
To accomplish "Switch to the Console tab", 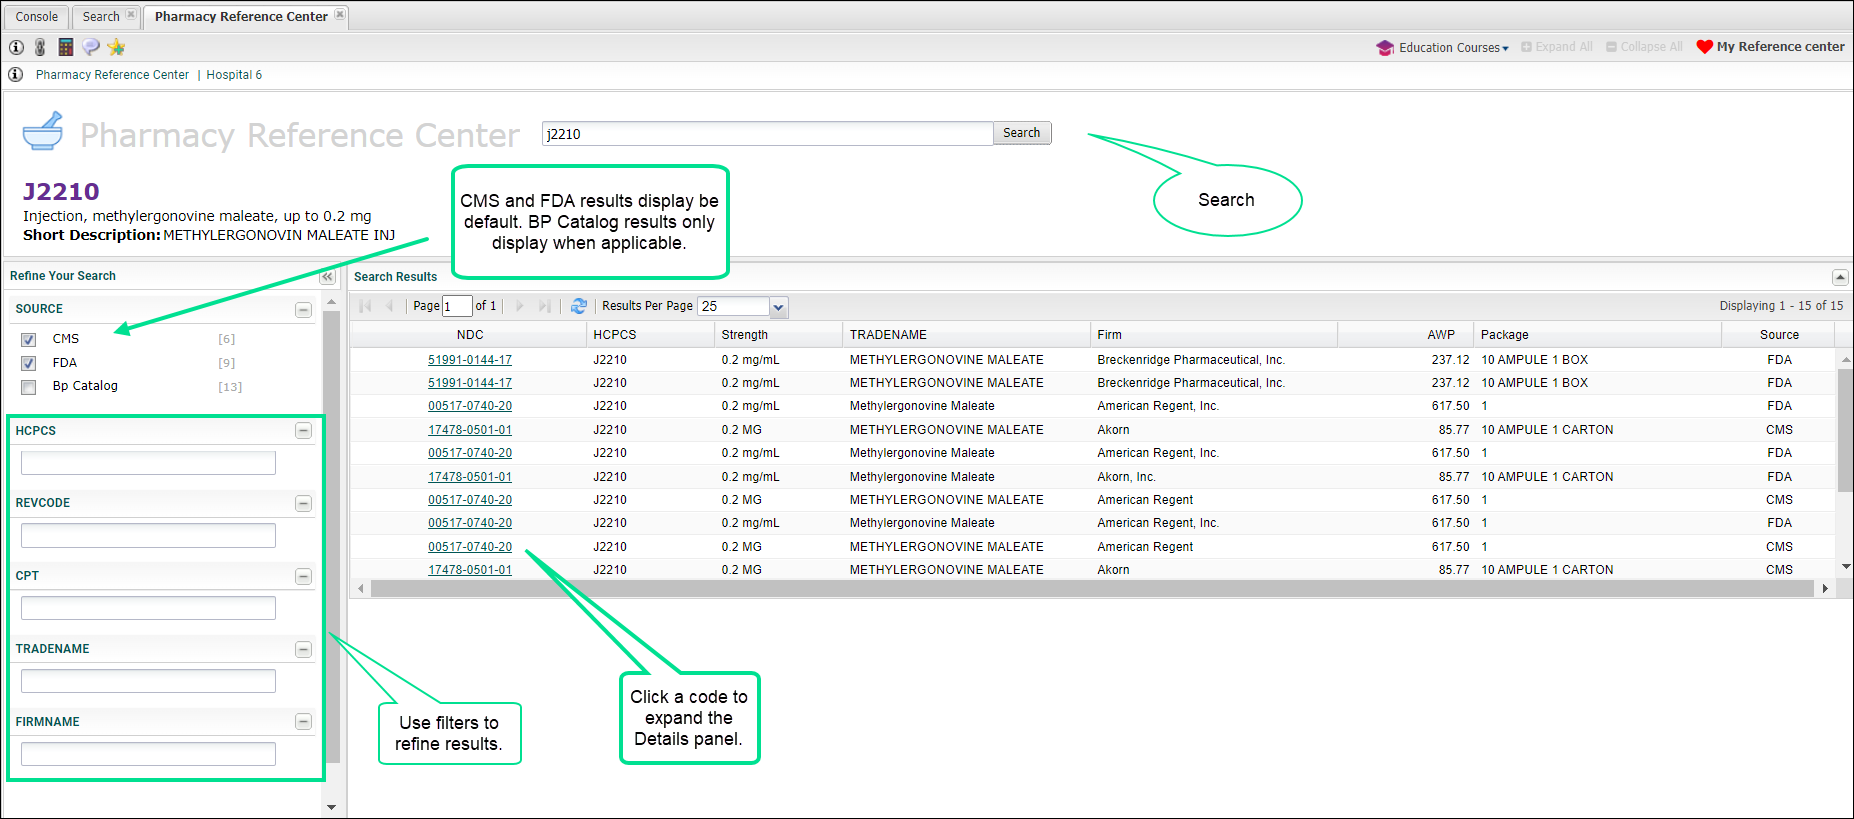I will pos(37,17).
